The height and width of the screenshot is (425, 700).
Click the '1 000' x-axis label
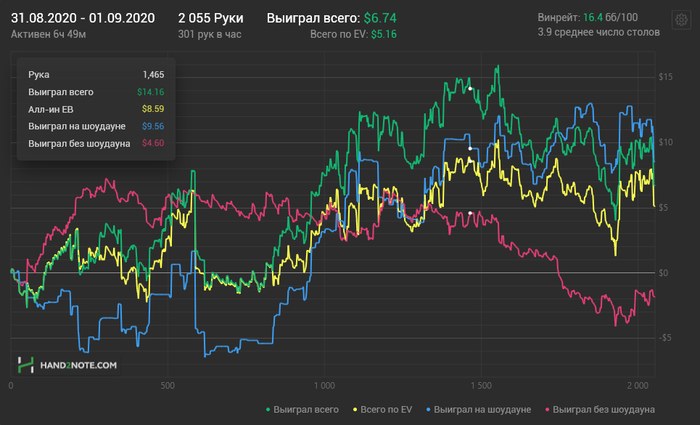tap(324, 385)
